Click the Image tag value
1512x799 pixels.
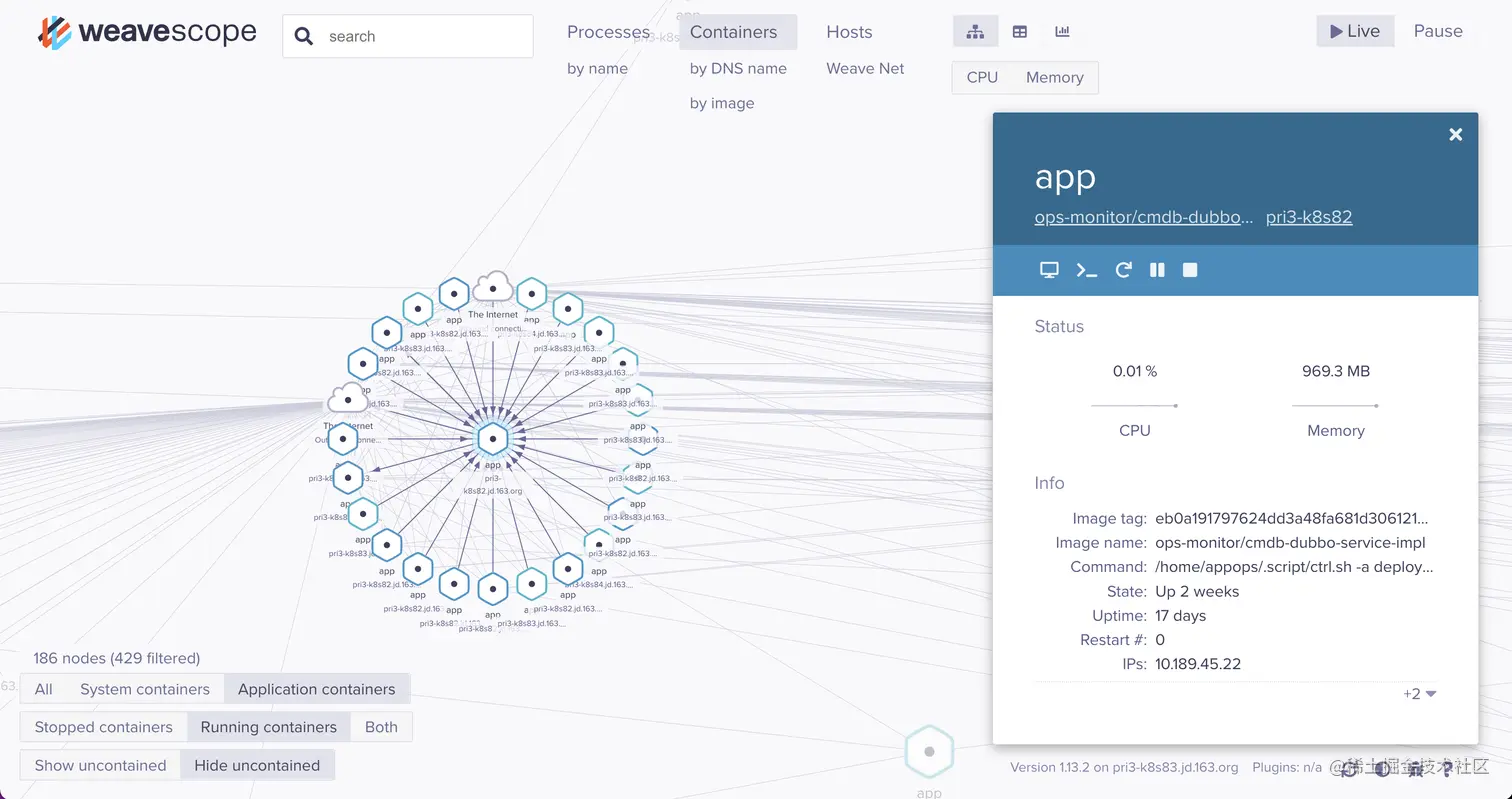click(x=1292, y=518)
